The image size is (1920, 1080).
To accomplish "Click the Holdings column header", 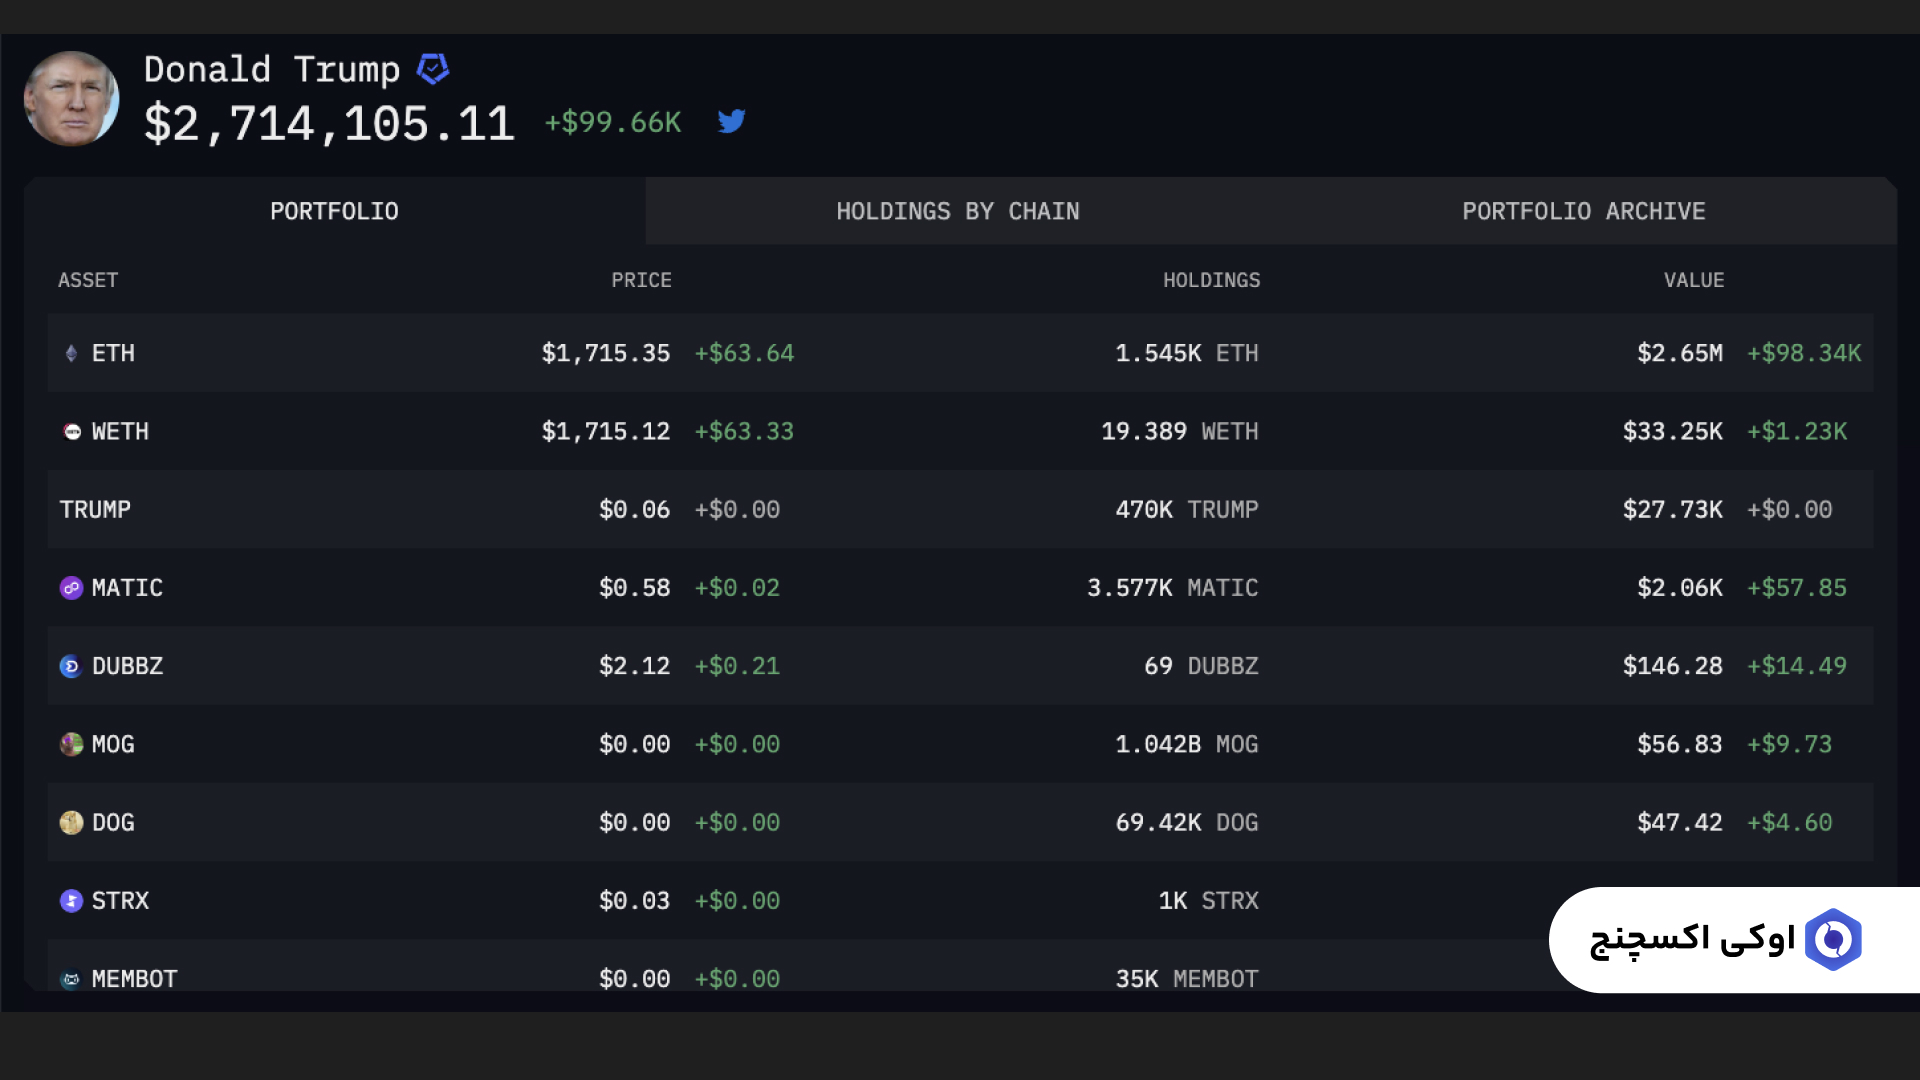I will coord(1211,280).
